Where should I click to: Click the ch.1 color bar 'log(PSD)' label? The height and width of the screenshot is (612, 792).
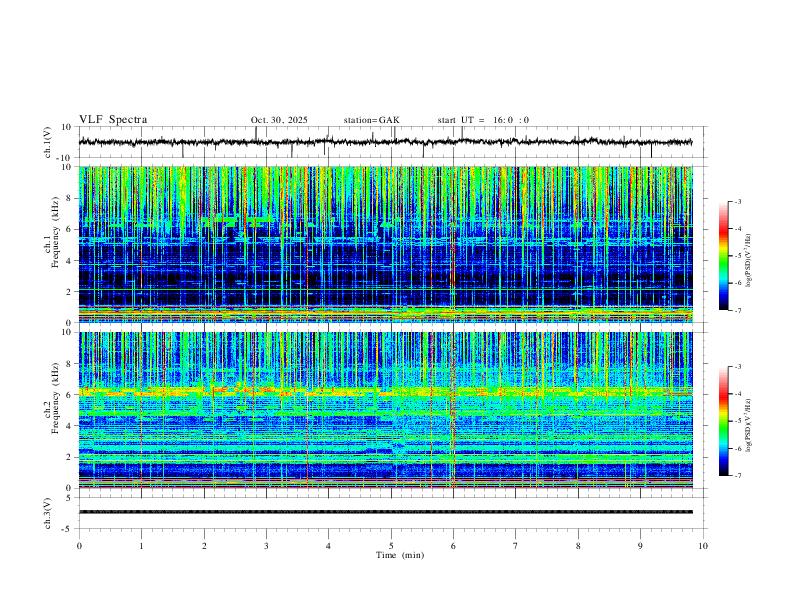coord(748,261)
